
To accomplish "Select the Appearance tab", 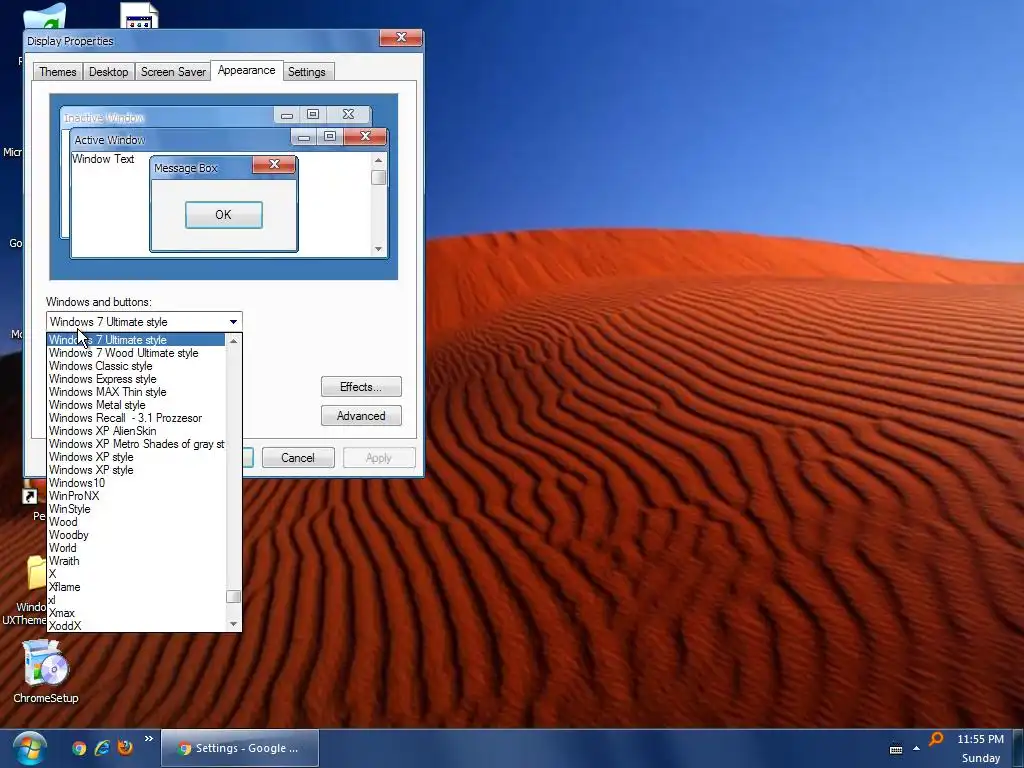I will (x=246, y=71).
